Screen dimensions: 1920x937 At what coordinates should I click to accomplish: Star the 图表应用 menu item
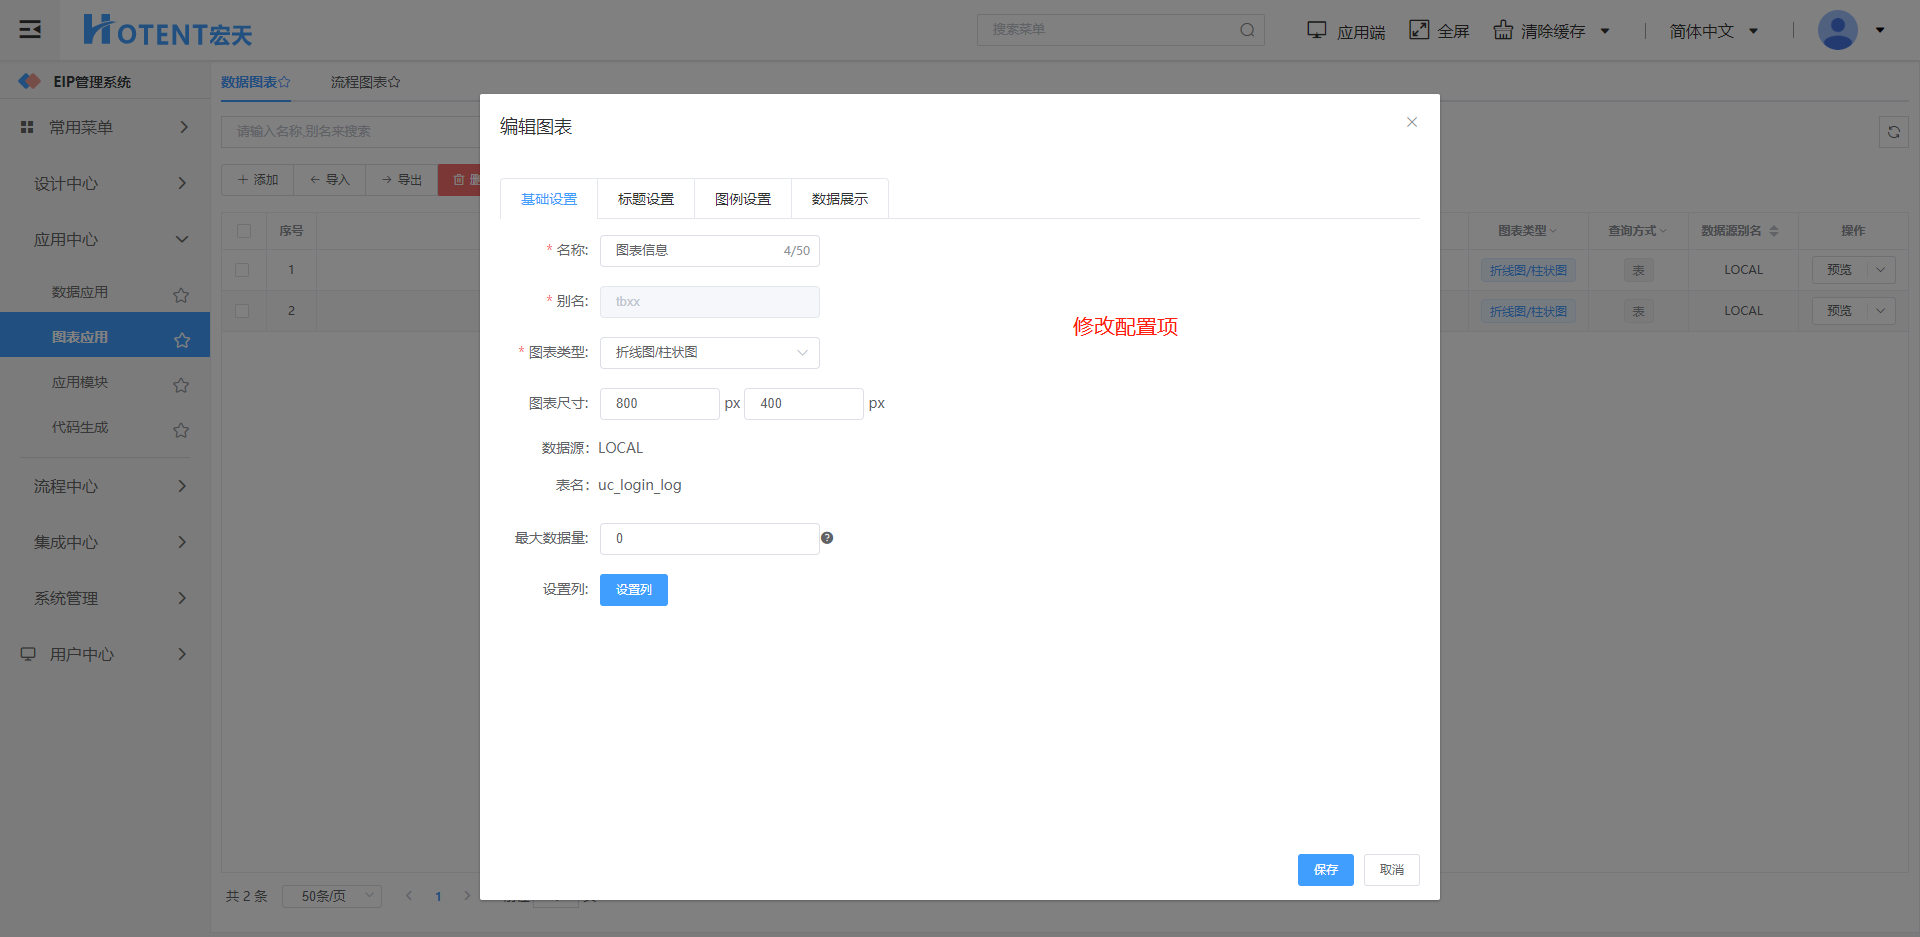(x=181, y=340)
